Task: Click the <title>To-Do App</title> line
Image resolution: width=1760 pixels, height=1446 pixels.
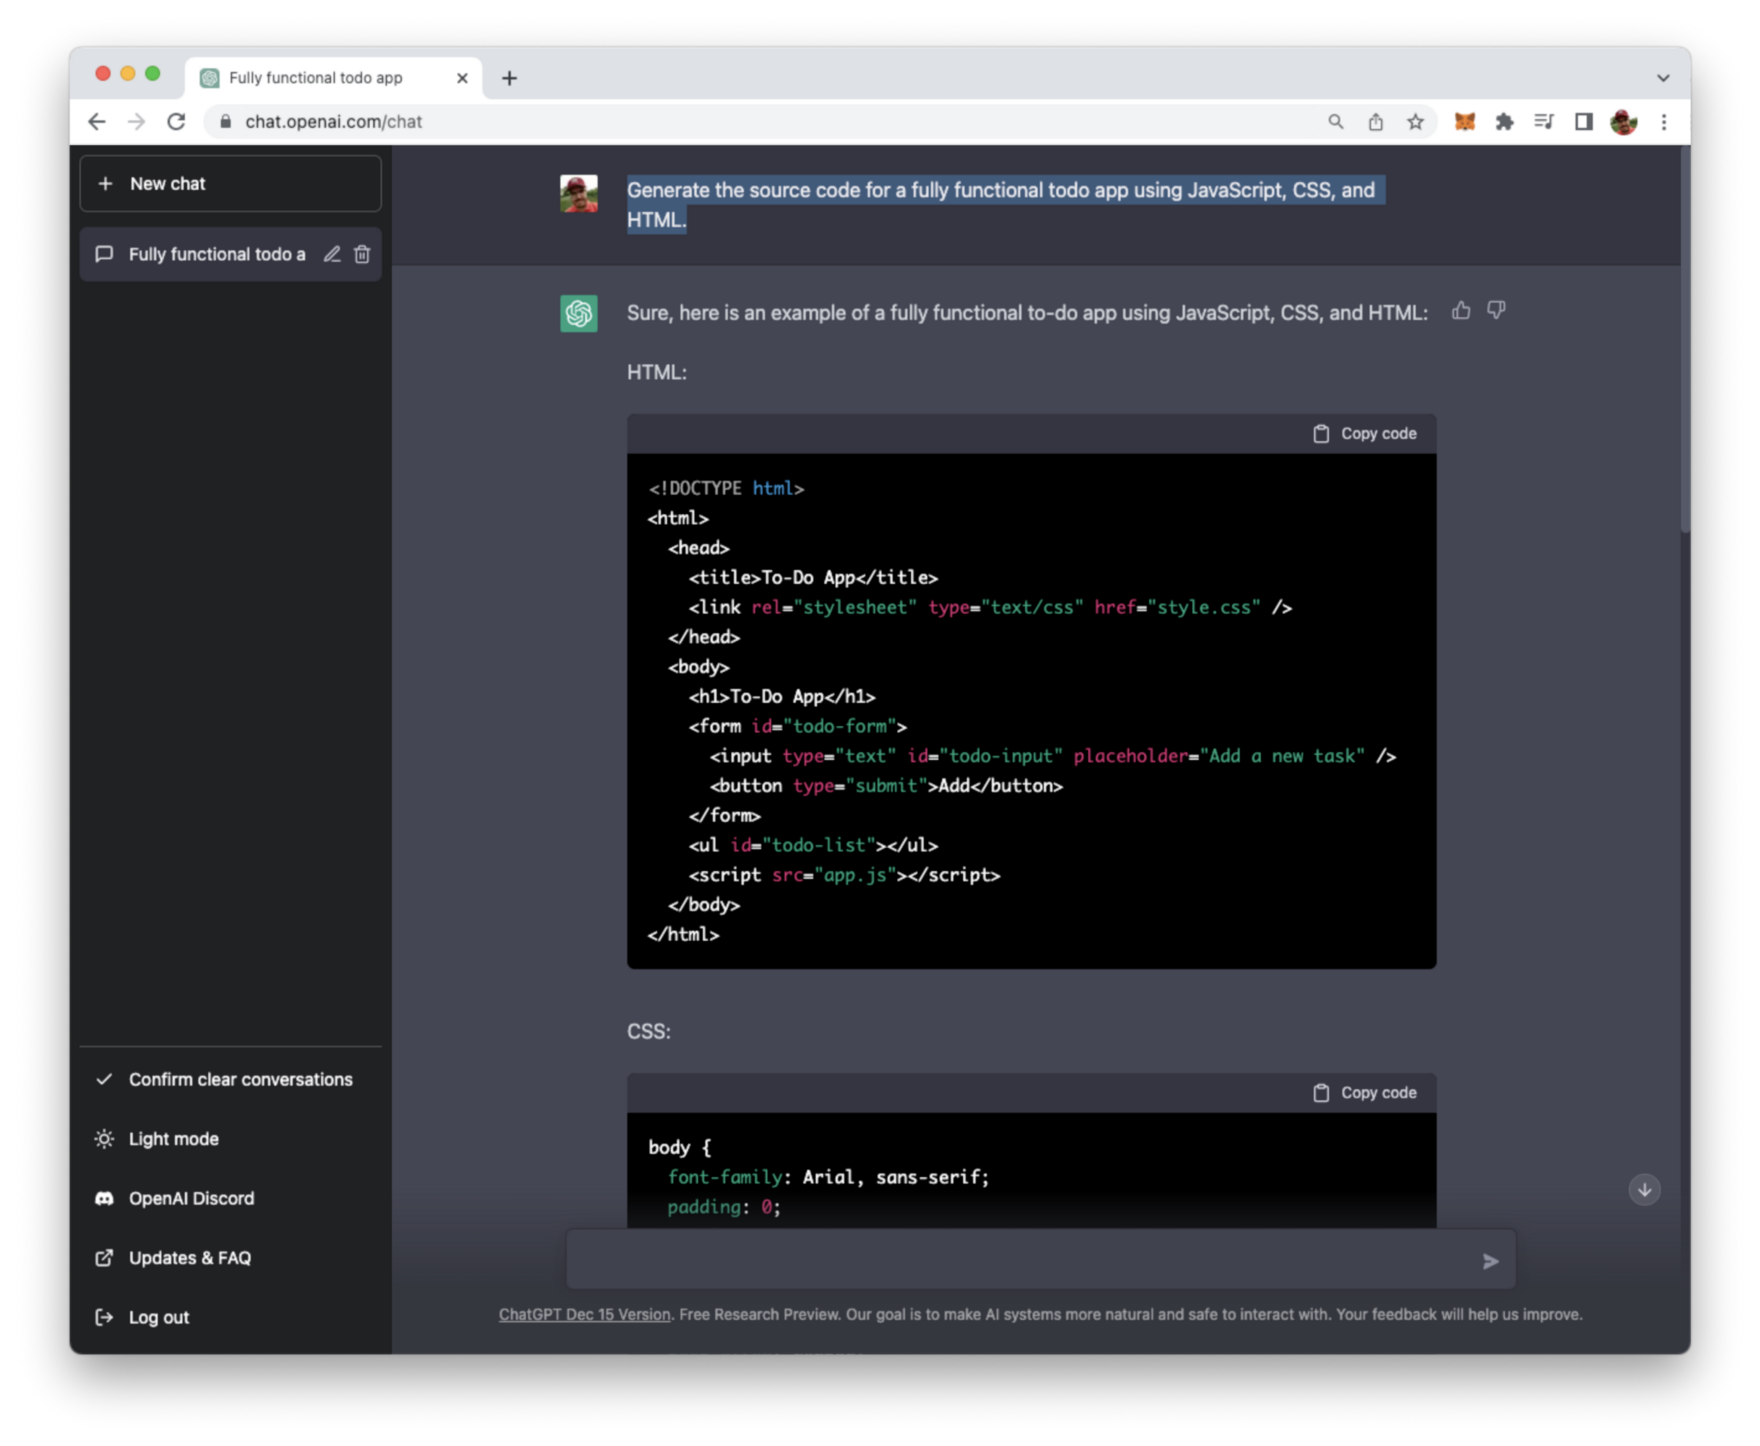Action: [x=813, y=578]
